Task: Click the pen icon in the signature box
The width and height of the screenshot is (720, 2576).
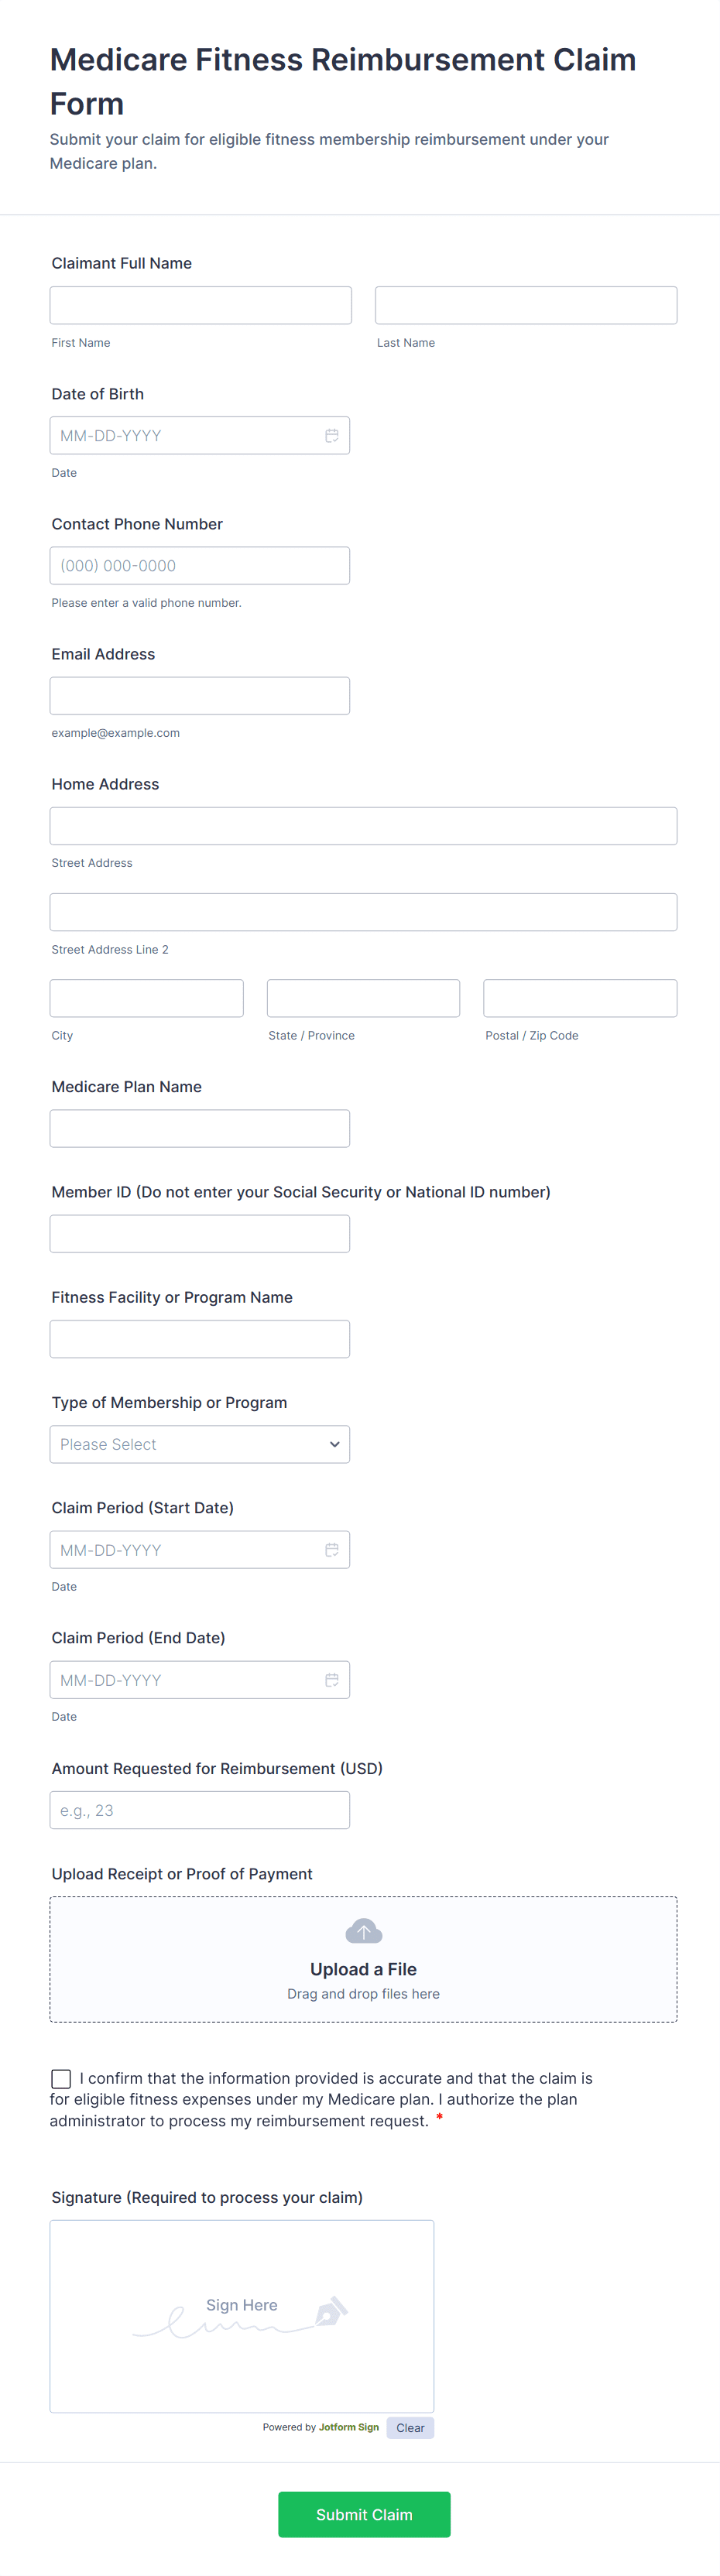Action: [331, 2312]
